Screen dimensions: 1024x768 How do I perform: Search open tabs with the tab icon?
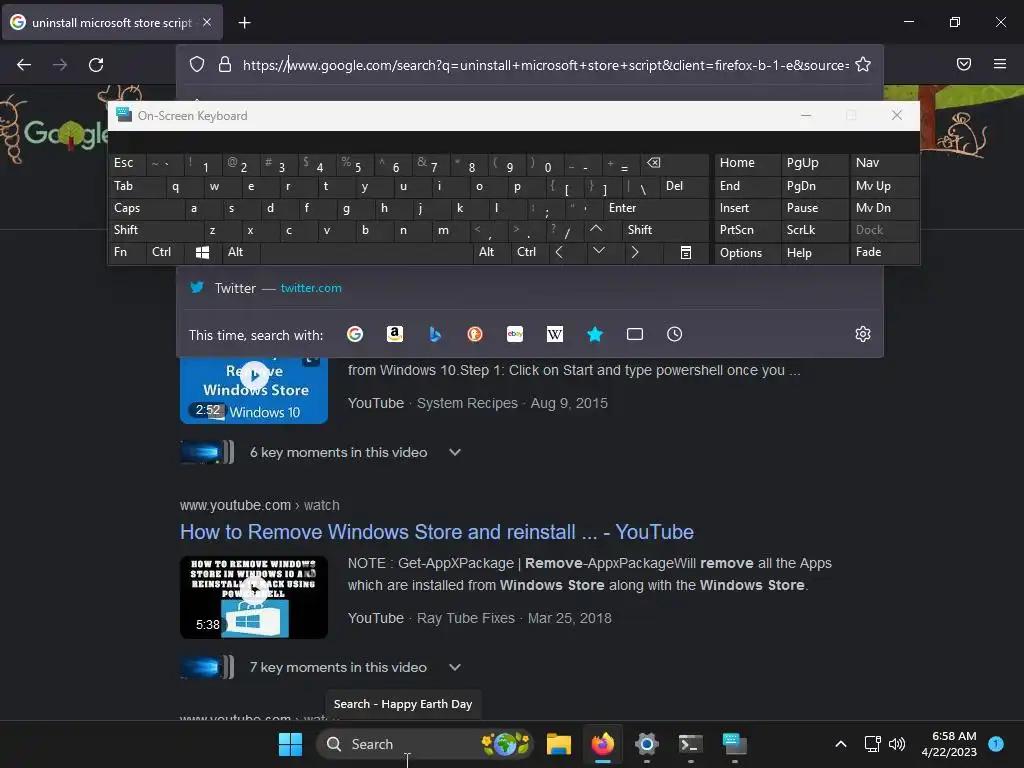(x=635, y=334)
